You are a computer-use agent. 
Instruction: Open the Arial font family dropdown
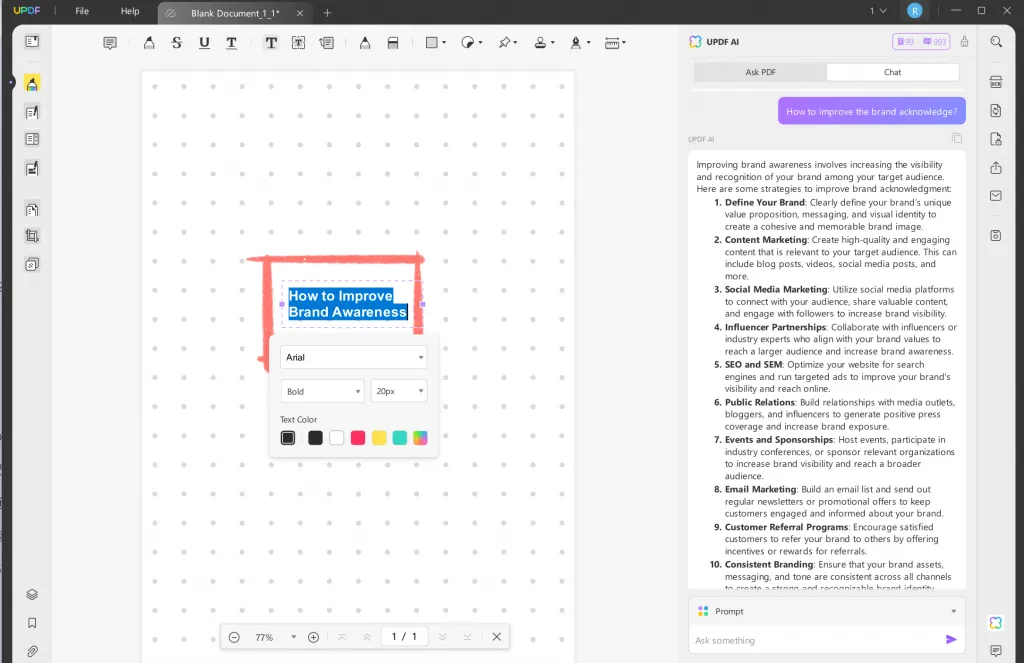353,357
